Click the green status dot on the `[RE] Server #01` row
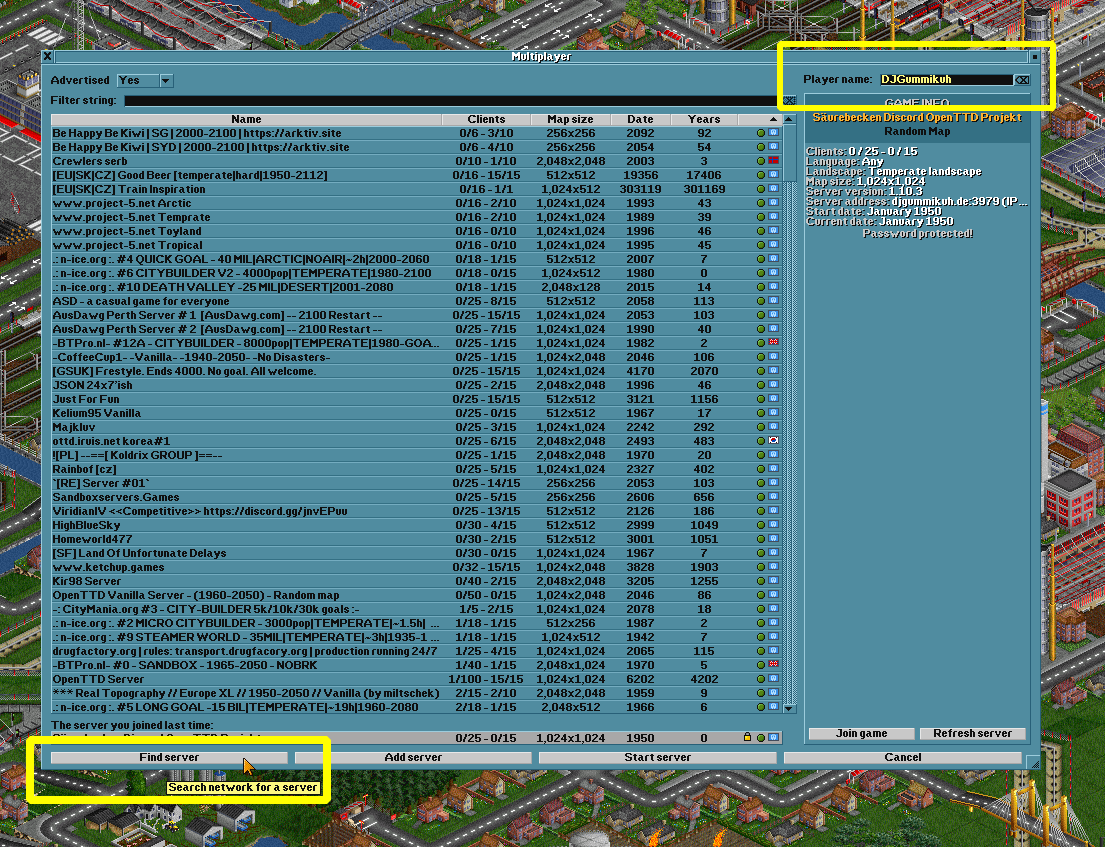Image resolution: width=1105 pixels, height=847 pixels. click(x=760, y=483)
